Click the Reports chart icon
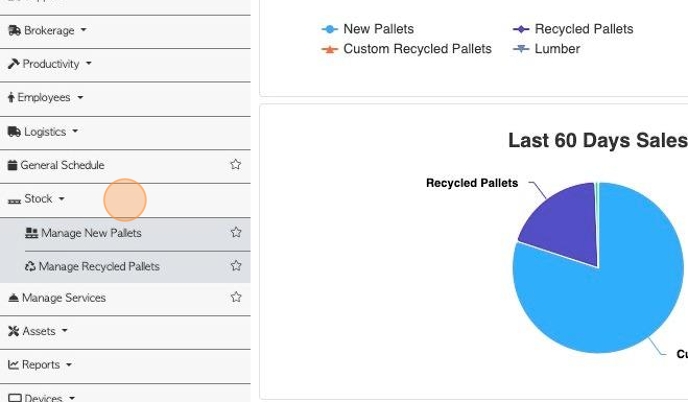Viewport: 688px width, 402px height. pyautogui.click(x=13, y=365)
